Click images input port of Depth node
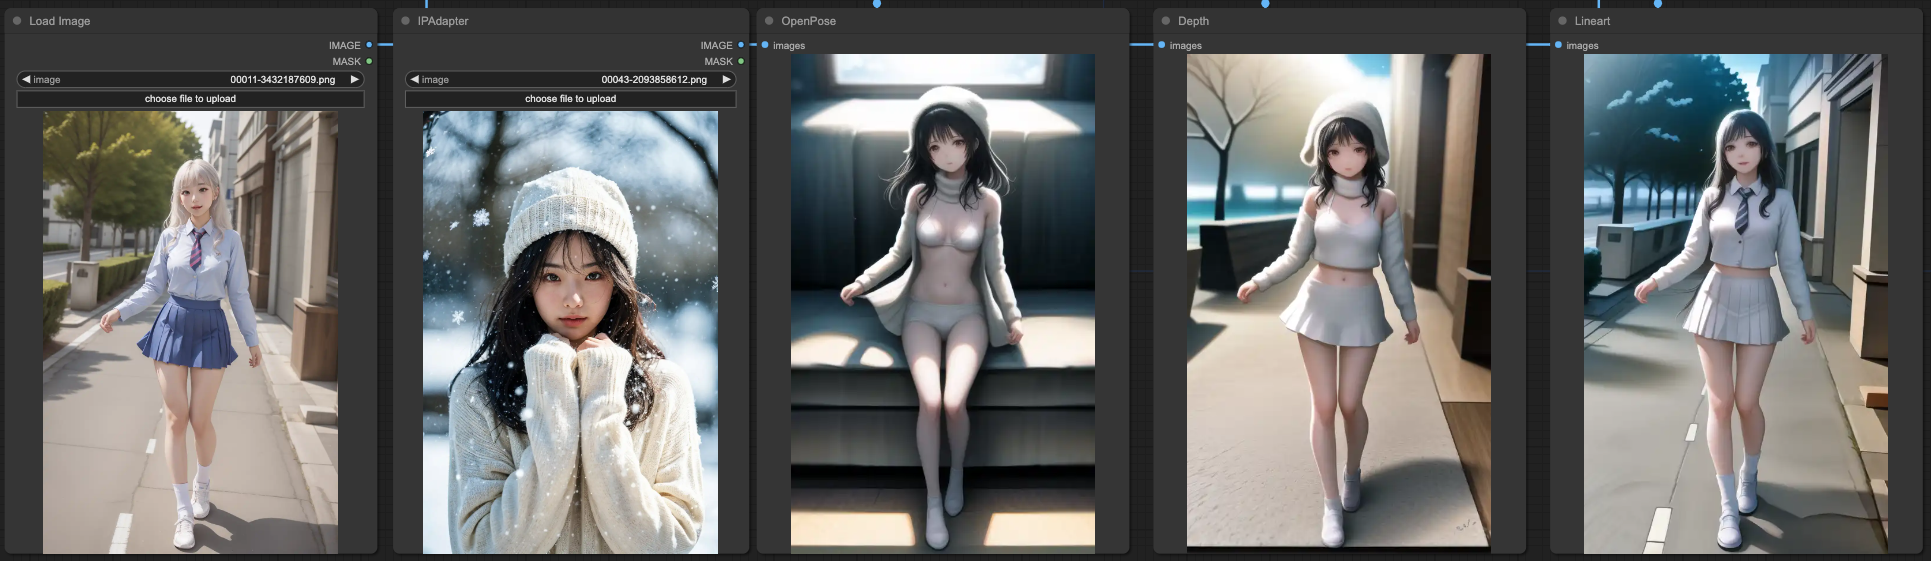Screen dimensions: 1931x561 pos(1161,45)
